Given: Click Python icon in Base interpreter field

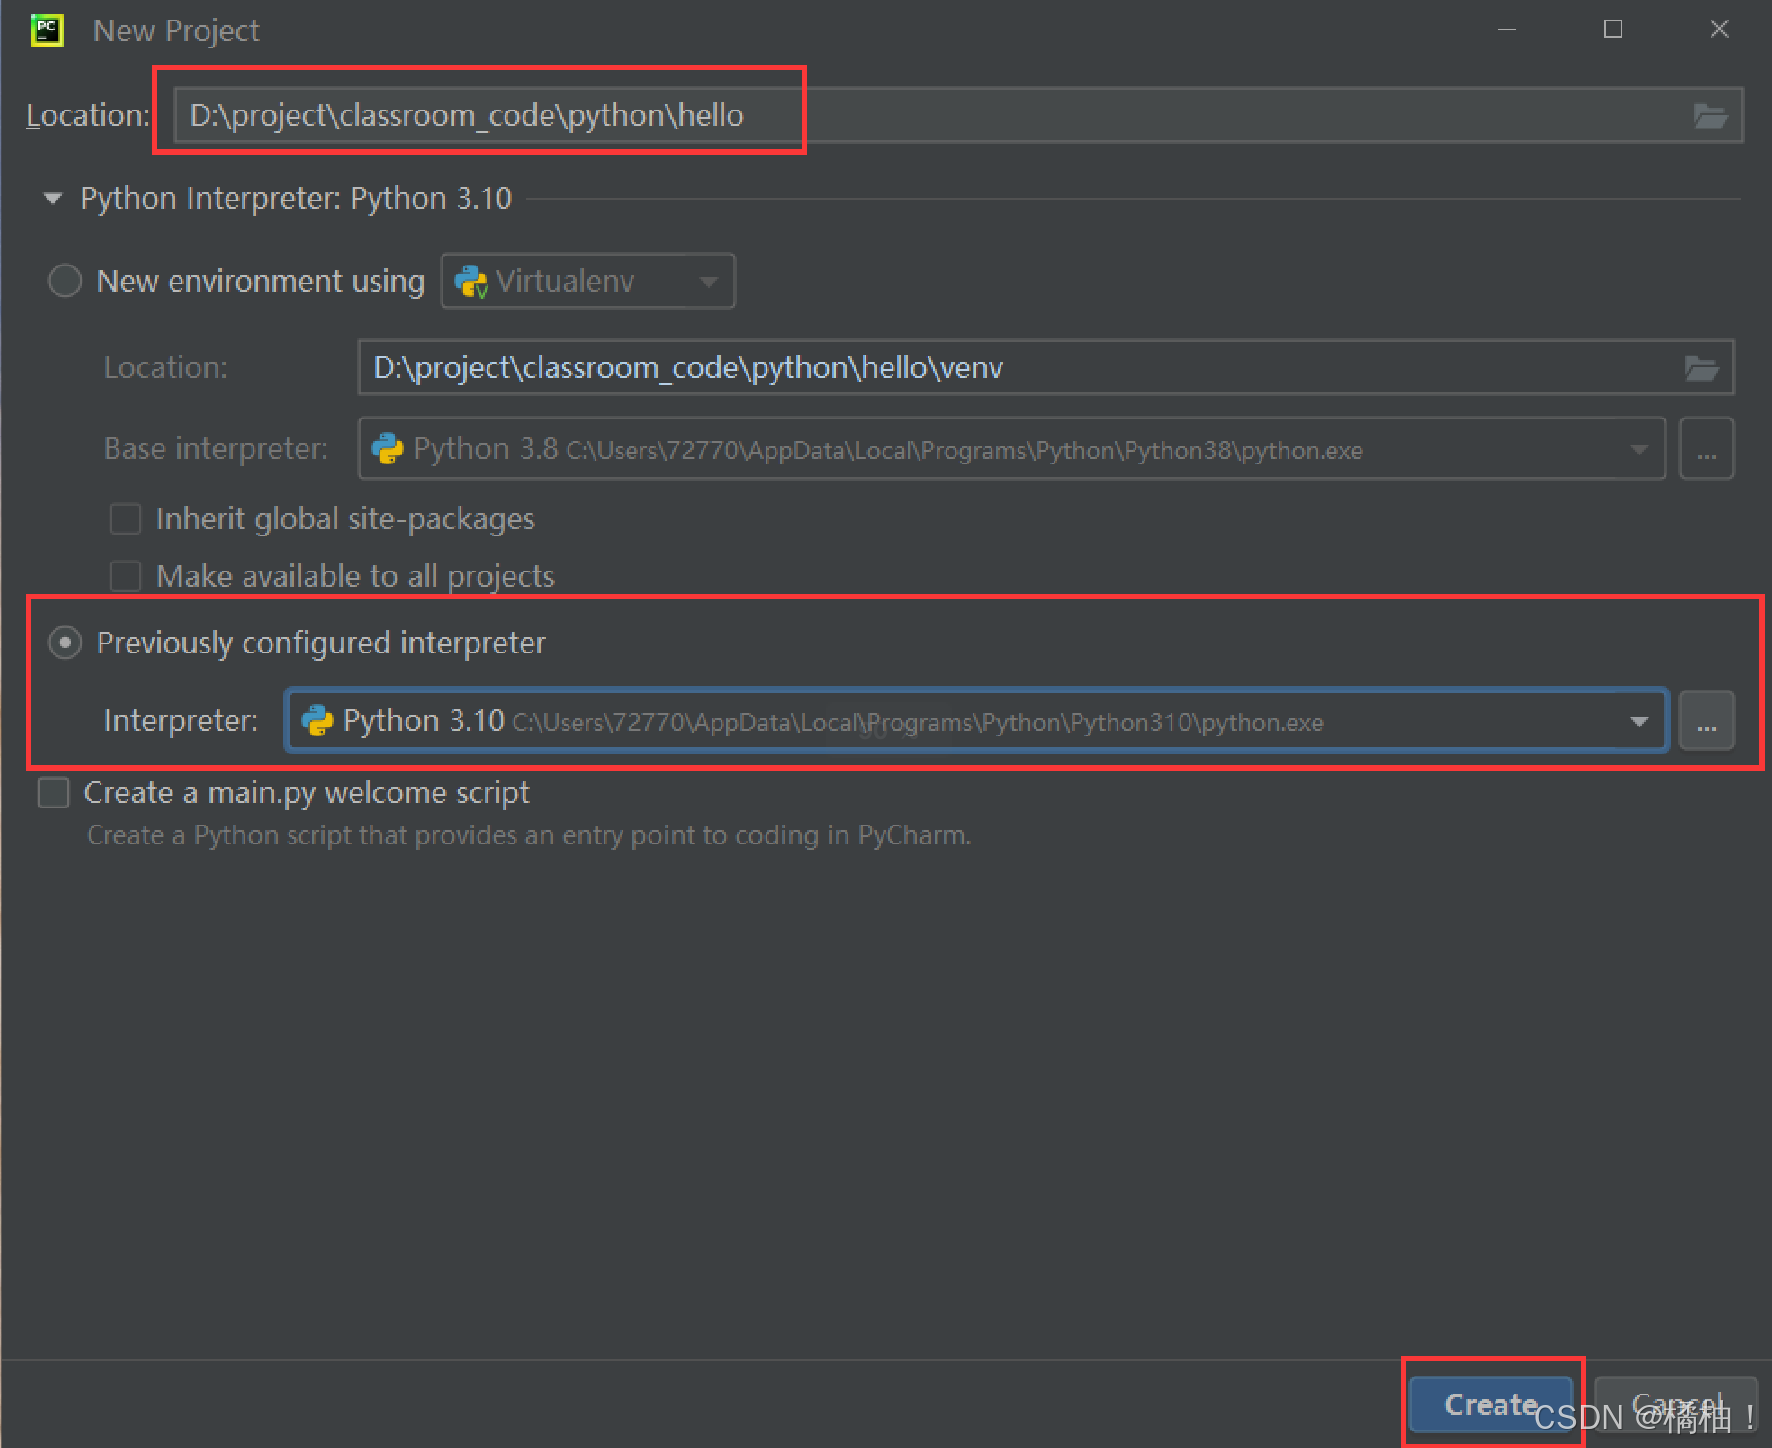Looking at the screenshot, I should (387, 449).
